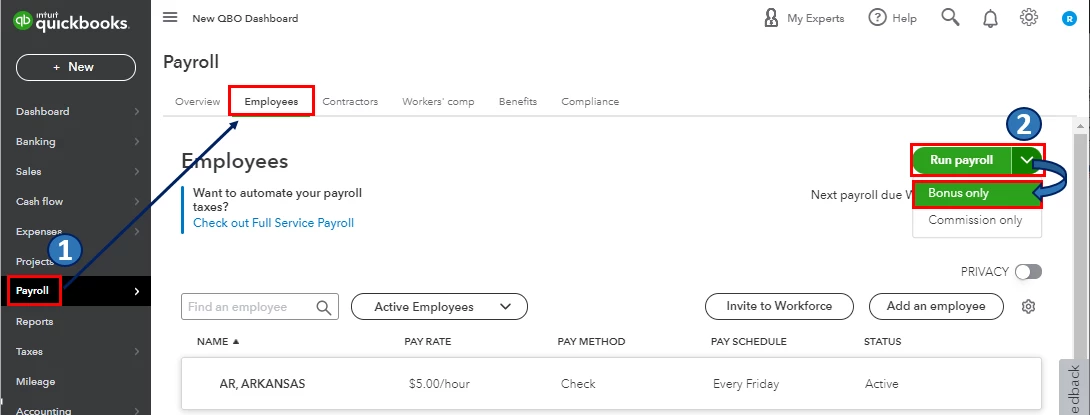Screen dimensions: 1090x415
Task: Open the Help menu
Action: point(893,18)
